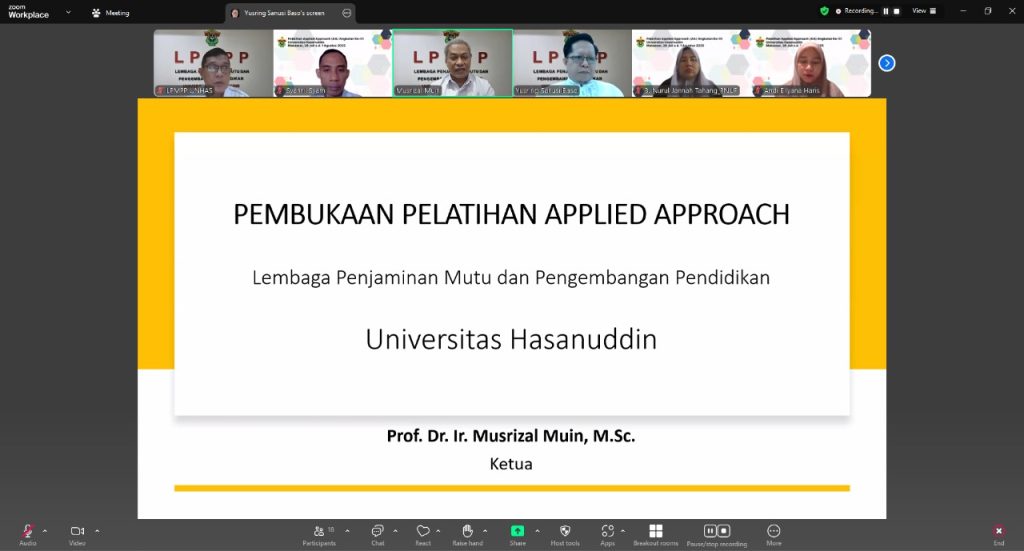Select Musrizal Muin's video thumbnail

(452, 63)
